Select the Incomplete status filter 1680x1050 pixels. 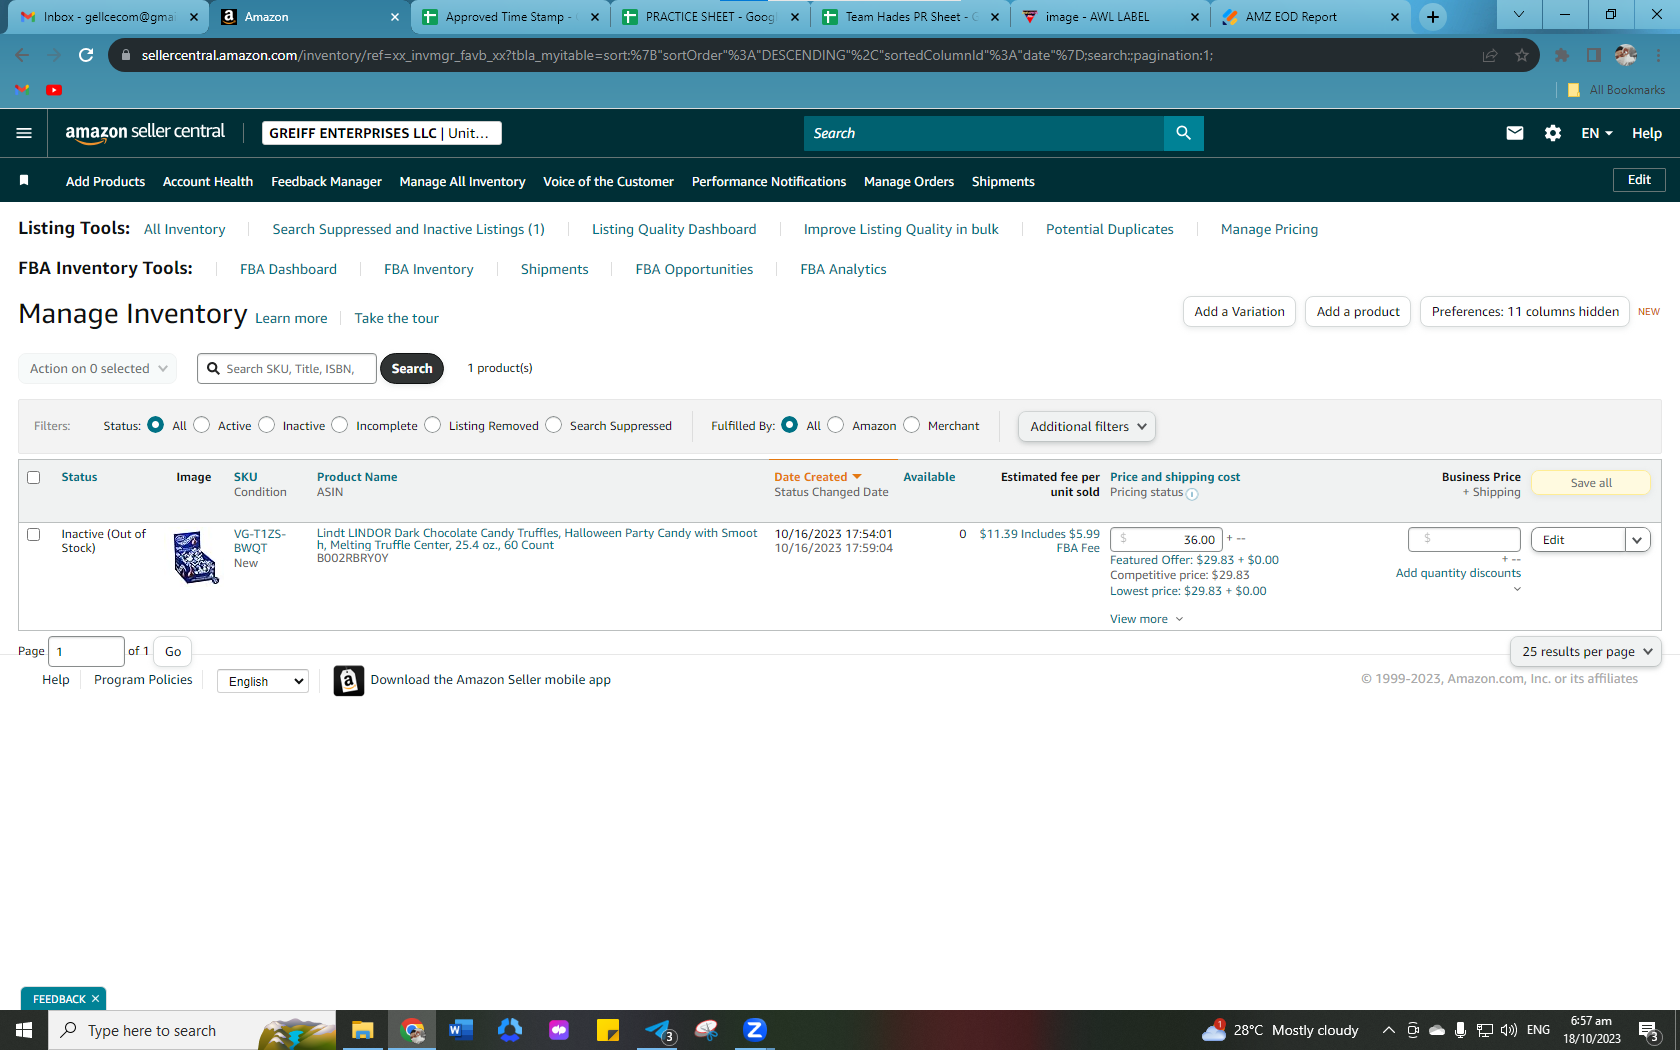coord(340,425)
